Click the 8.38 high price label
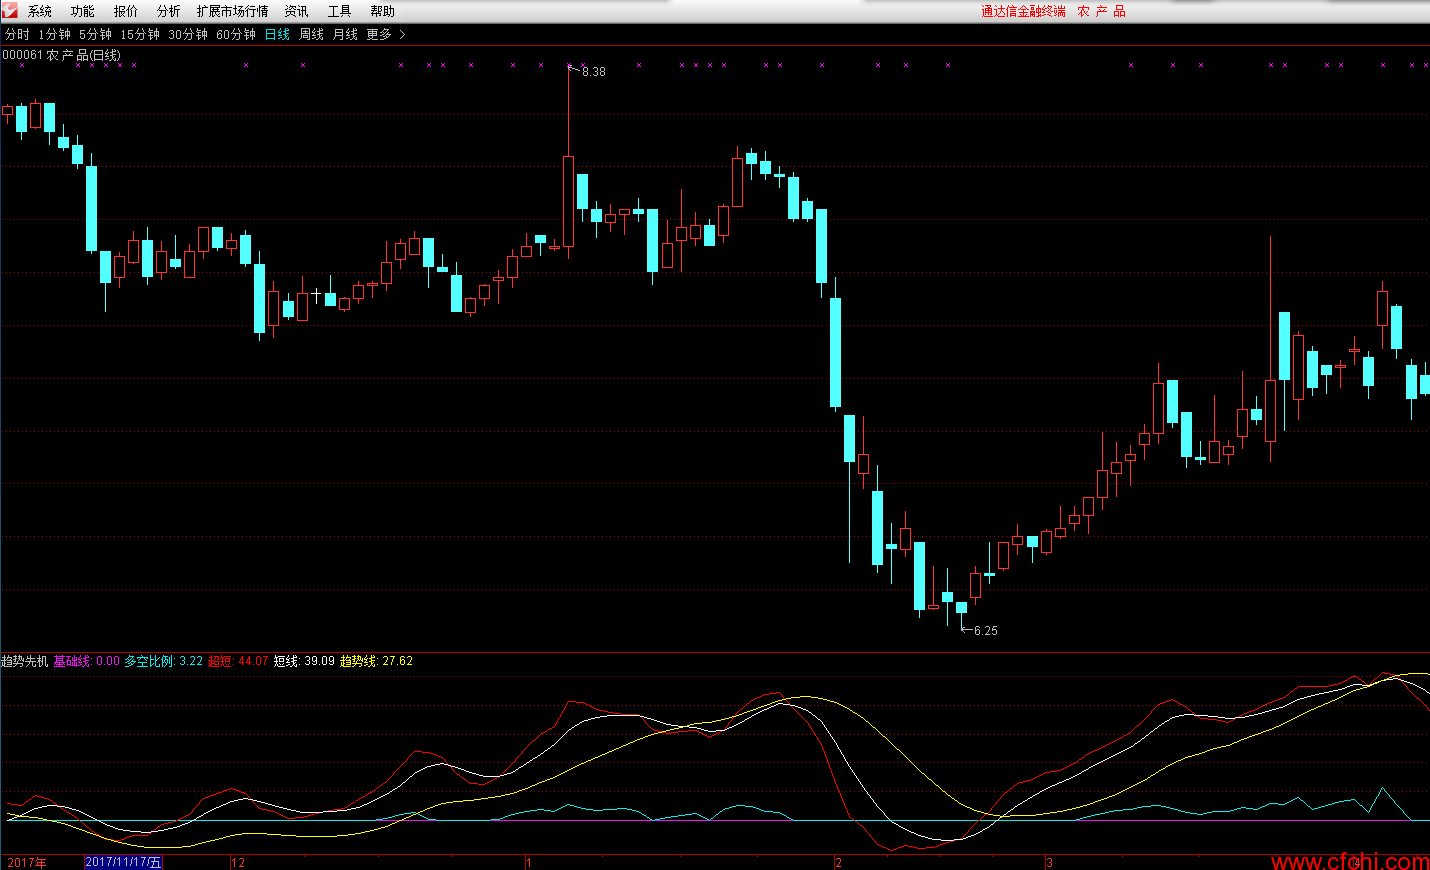1430x870 pixels. [x=594, y=72]
